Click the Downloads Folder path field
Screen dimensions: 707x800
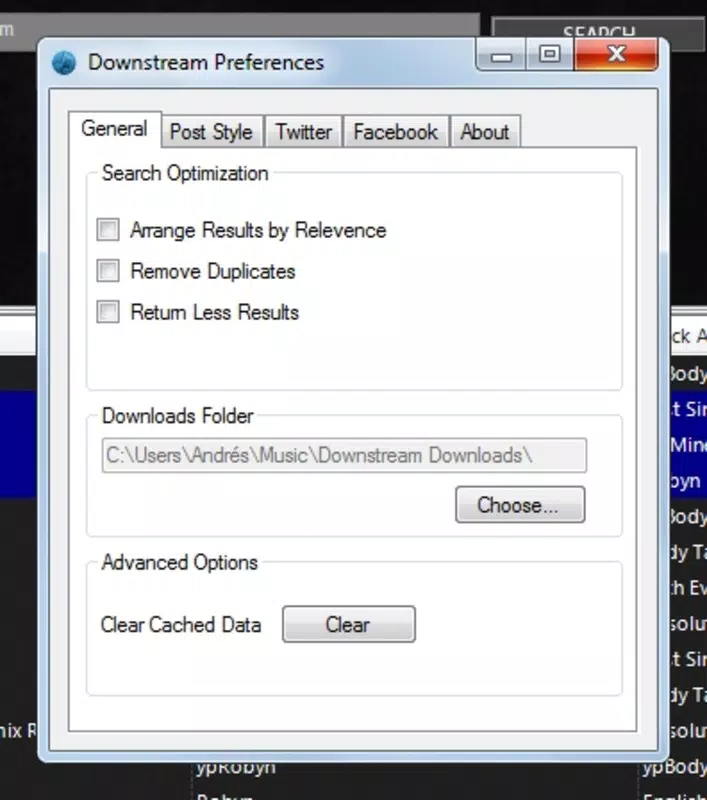(x=344, y=455)
